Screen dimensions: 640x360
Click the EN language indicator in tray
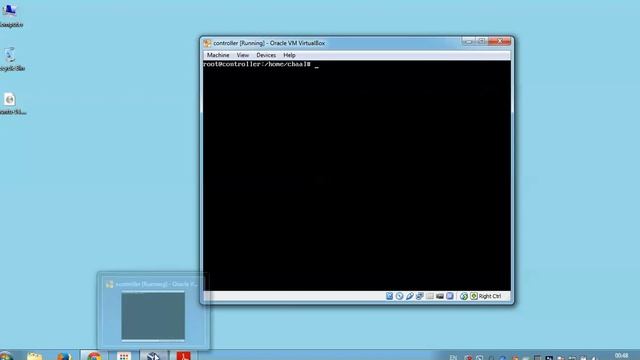click(x=453, y=357)
